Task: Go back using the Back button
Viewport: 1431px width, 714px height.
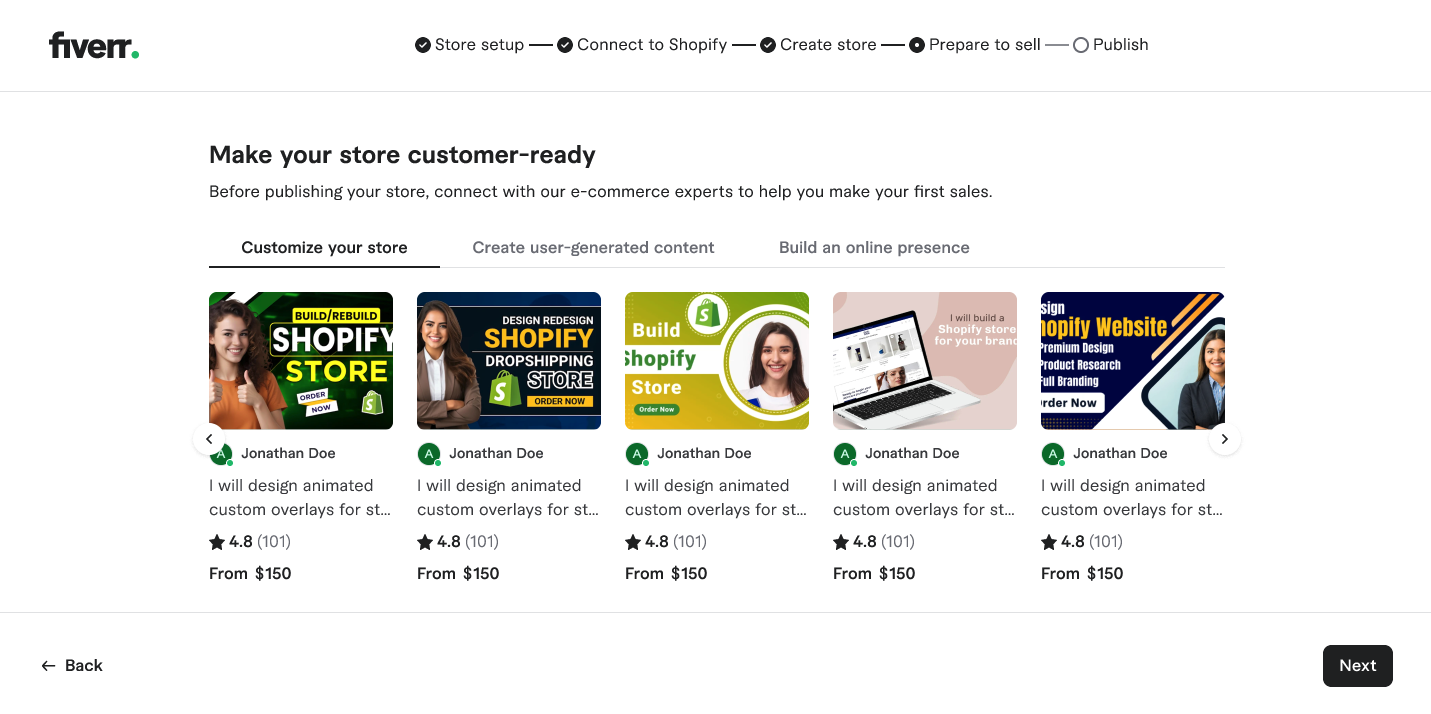Action: point(72,666)
